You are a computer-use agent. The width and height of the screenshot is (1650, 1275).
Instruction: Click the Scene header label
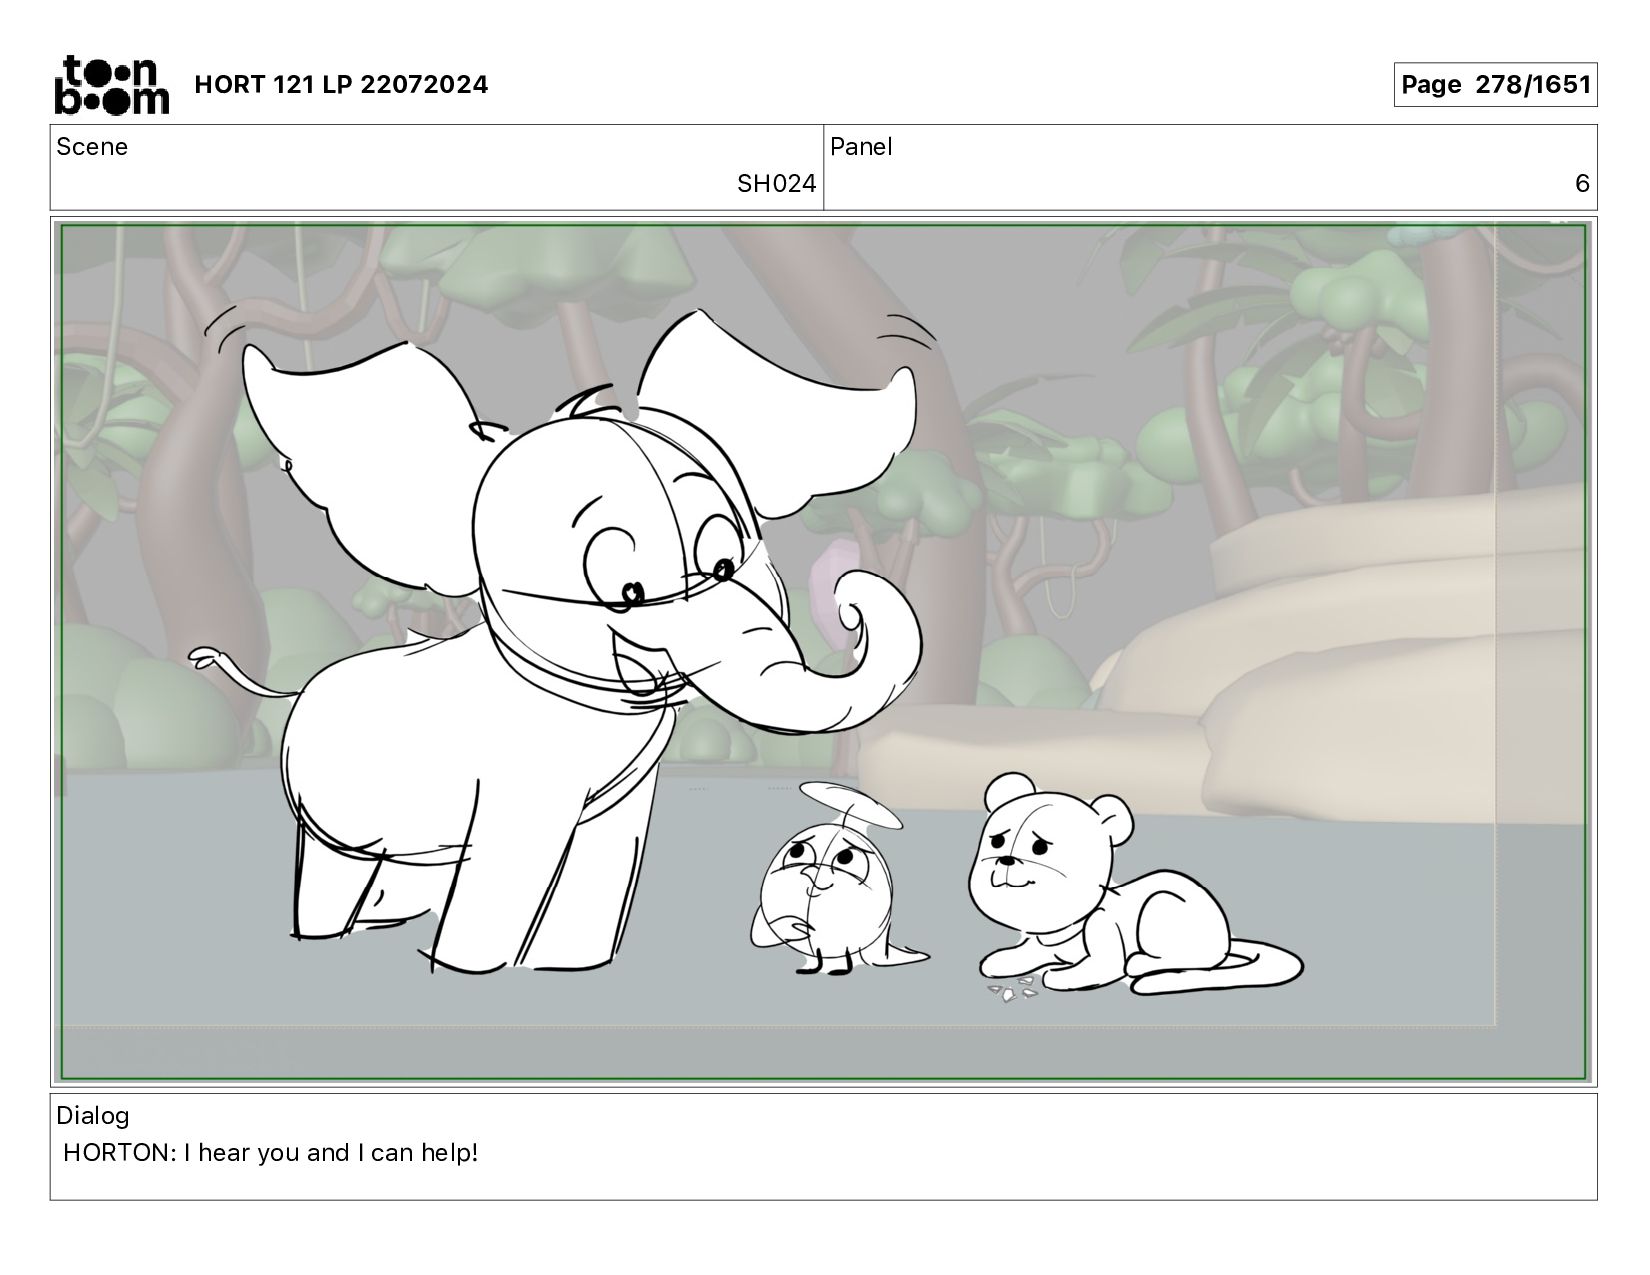tap(92, 147)
